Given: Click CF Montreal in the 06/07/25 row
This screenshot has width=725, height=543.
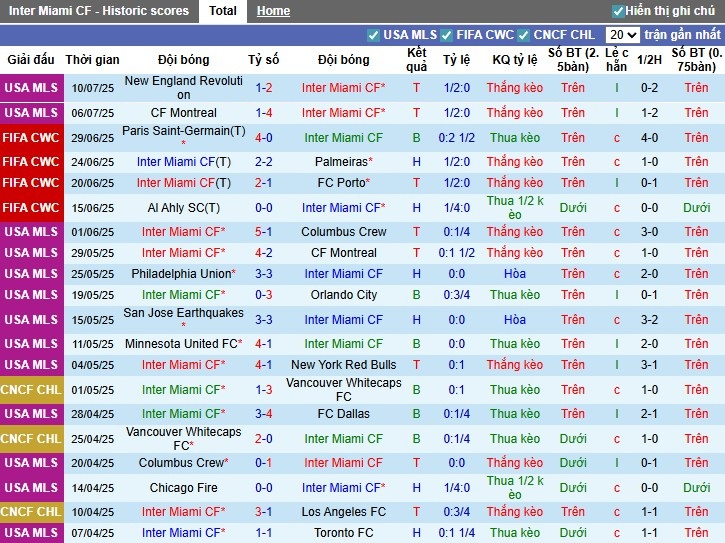Looking at the screenshot, I should tap(184, 112).
